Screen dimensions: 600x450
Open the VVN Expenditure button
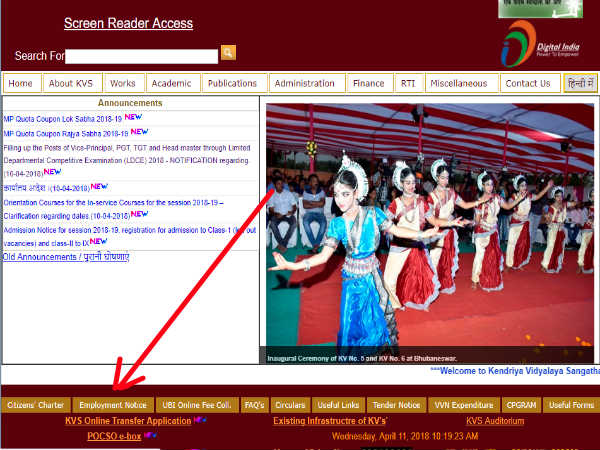click(x=464, y=405)
